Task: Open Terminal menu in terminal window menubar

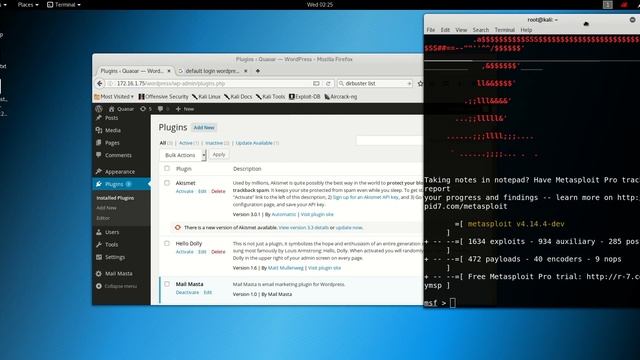Action: (504, 30)
